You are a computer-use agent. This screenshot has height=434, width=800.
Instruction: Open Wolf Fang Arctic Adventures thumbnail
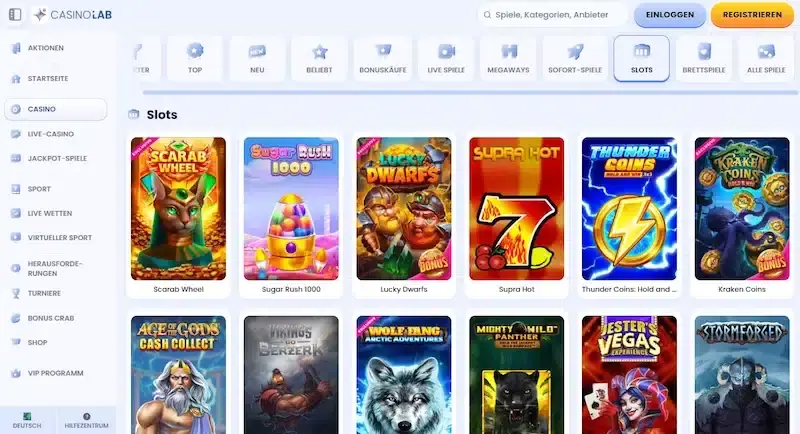[404, 375]
